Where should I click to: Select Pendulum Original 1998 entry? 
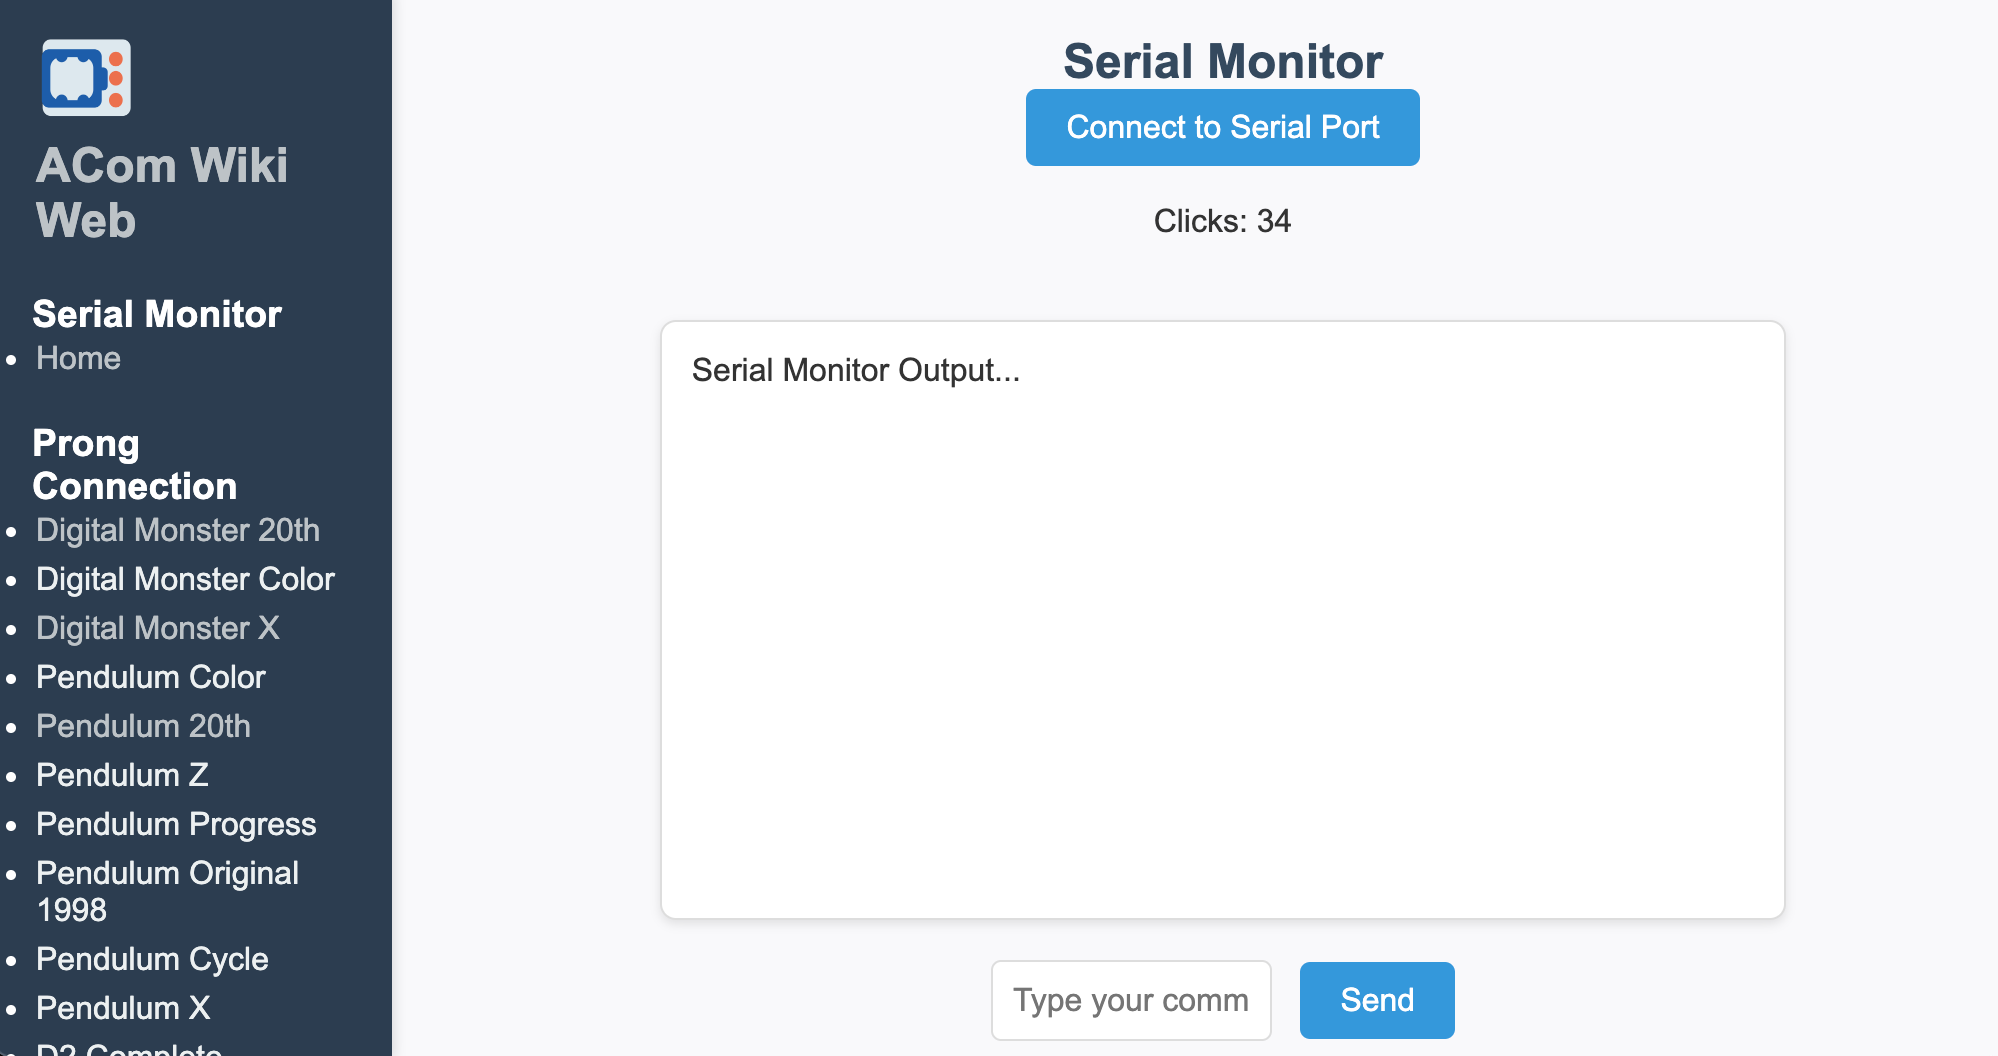167,891
